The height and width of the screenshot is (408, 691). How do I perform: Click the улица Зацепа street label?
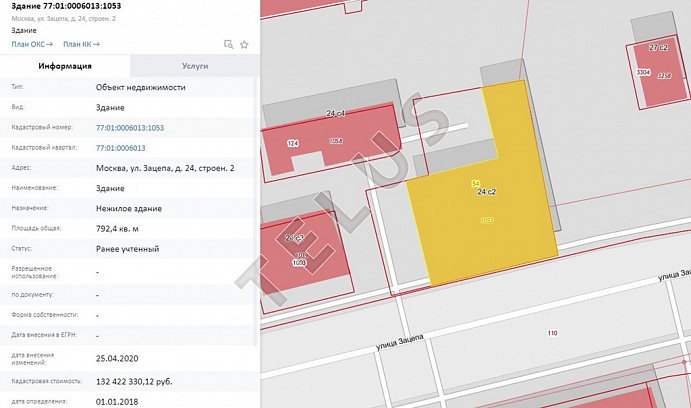coord(399,342)
